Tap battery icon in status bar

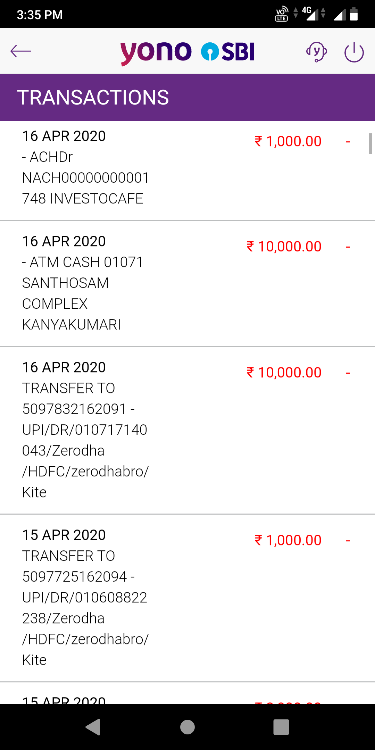(353, 14)
